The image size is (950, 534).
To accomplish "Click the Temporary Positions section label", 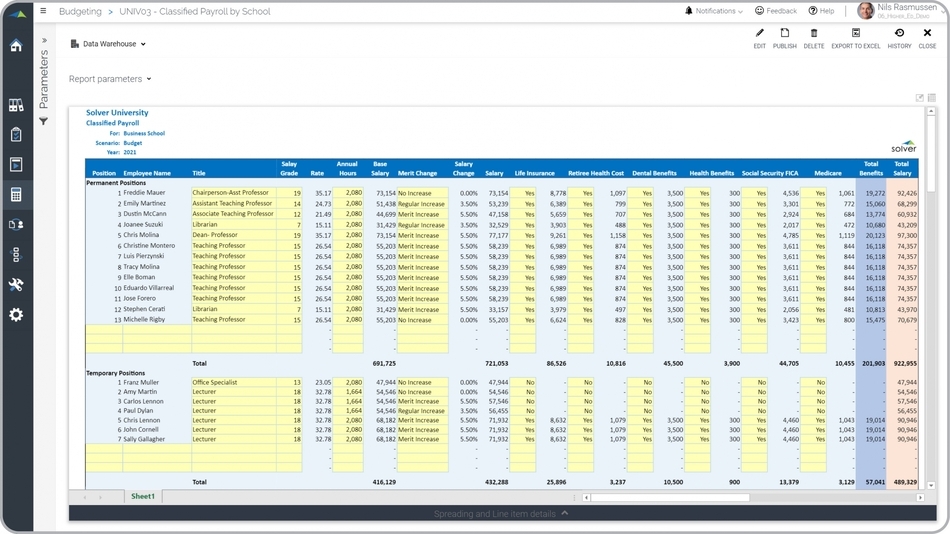I will 115,373.
